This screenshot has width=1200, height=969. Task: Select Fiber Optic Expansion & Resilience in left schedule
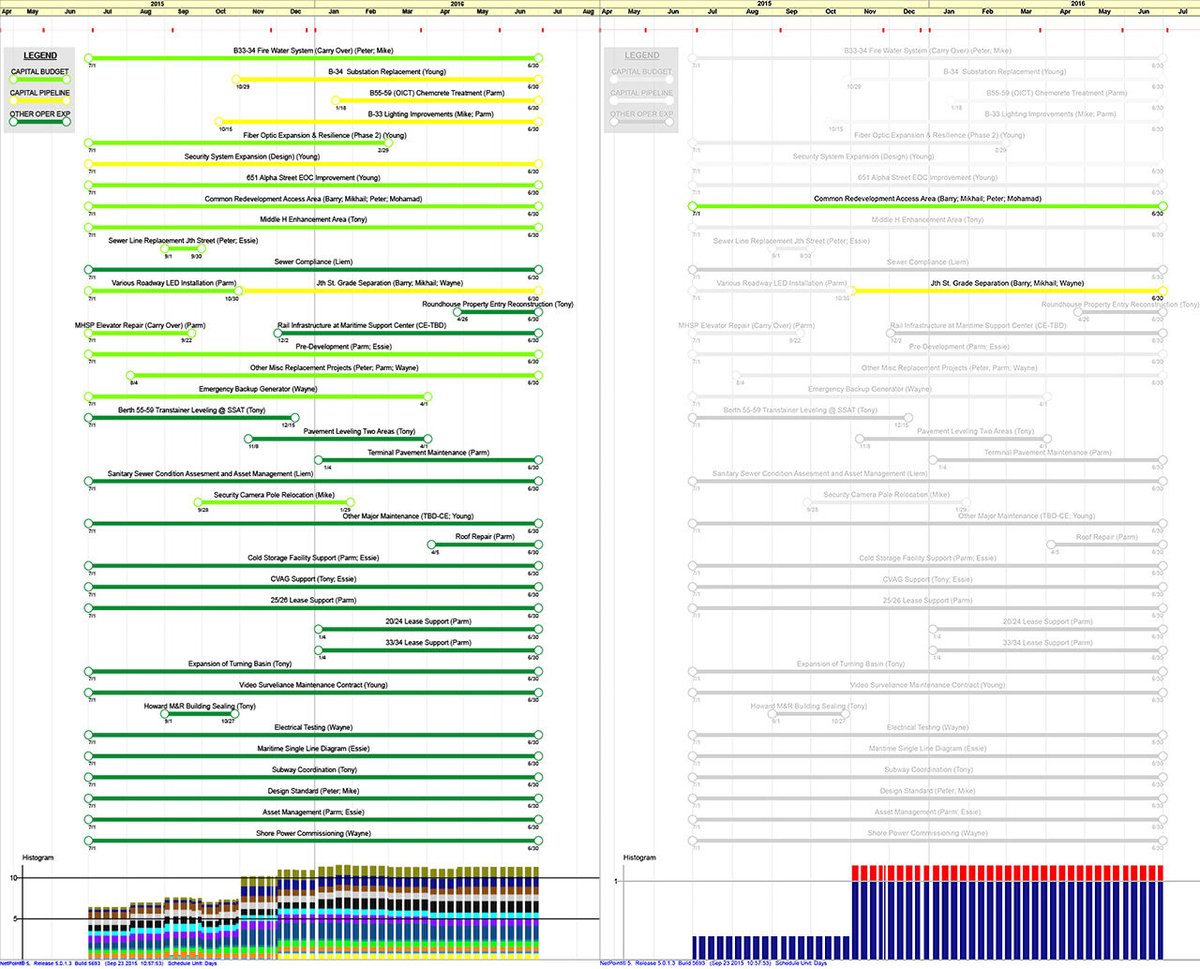pyautogui.click(x=239, y=143)
